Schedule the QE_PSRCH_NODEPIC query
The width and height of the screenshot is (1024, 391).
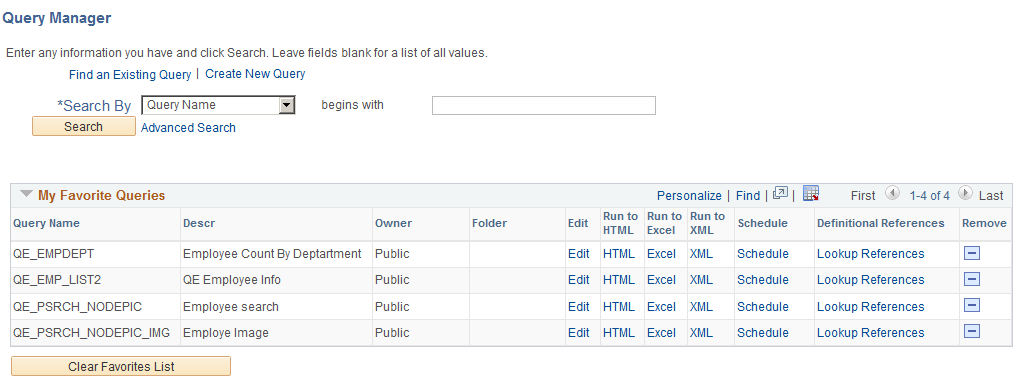click(763, 307)
